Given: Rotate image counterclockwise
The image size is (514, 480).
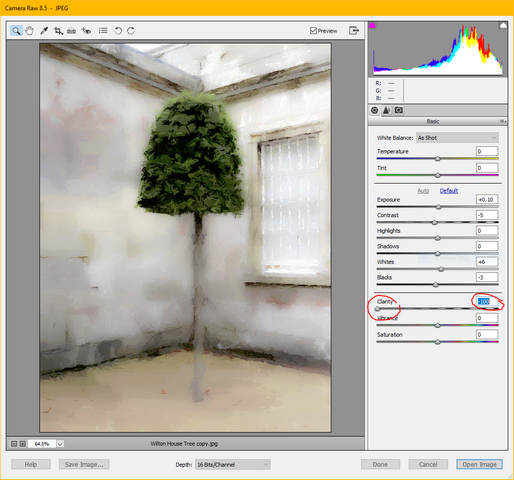Looking at the screenshot, I should click(x=118, y=31).
